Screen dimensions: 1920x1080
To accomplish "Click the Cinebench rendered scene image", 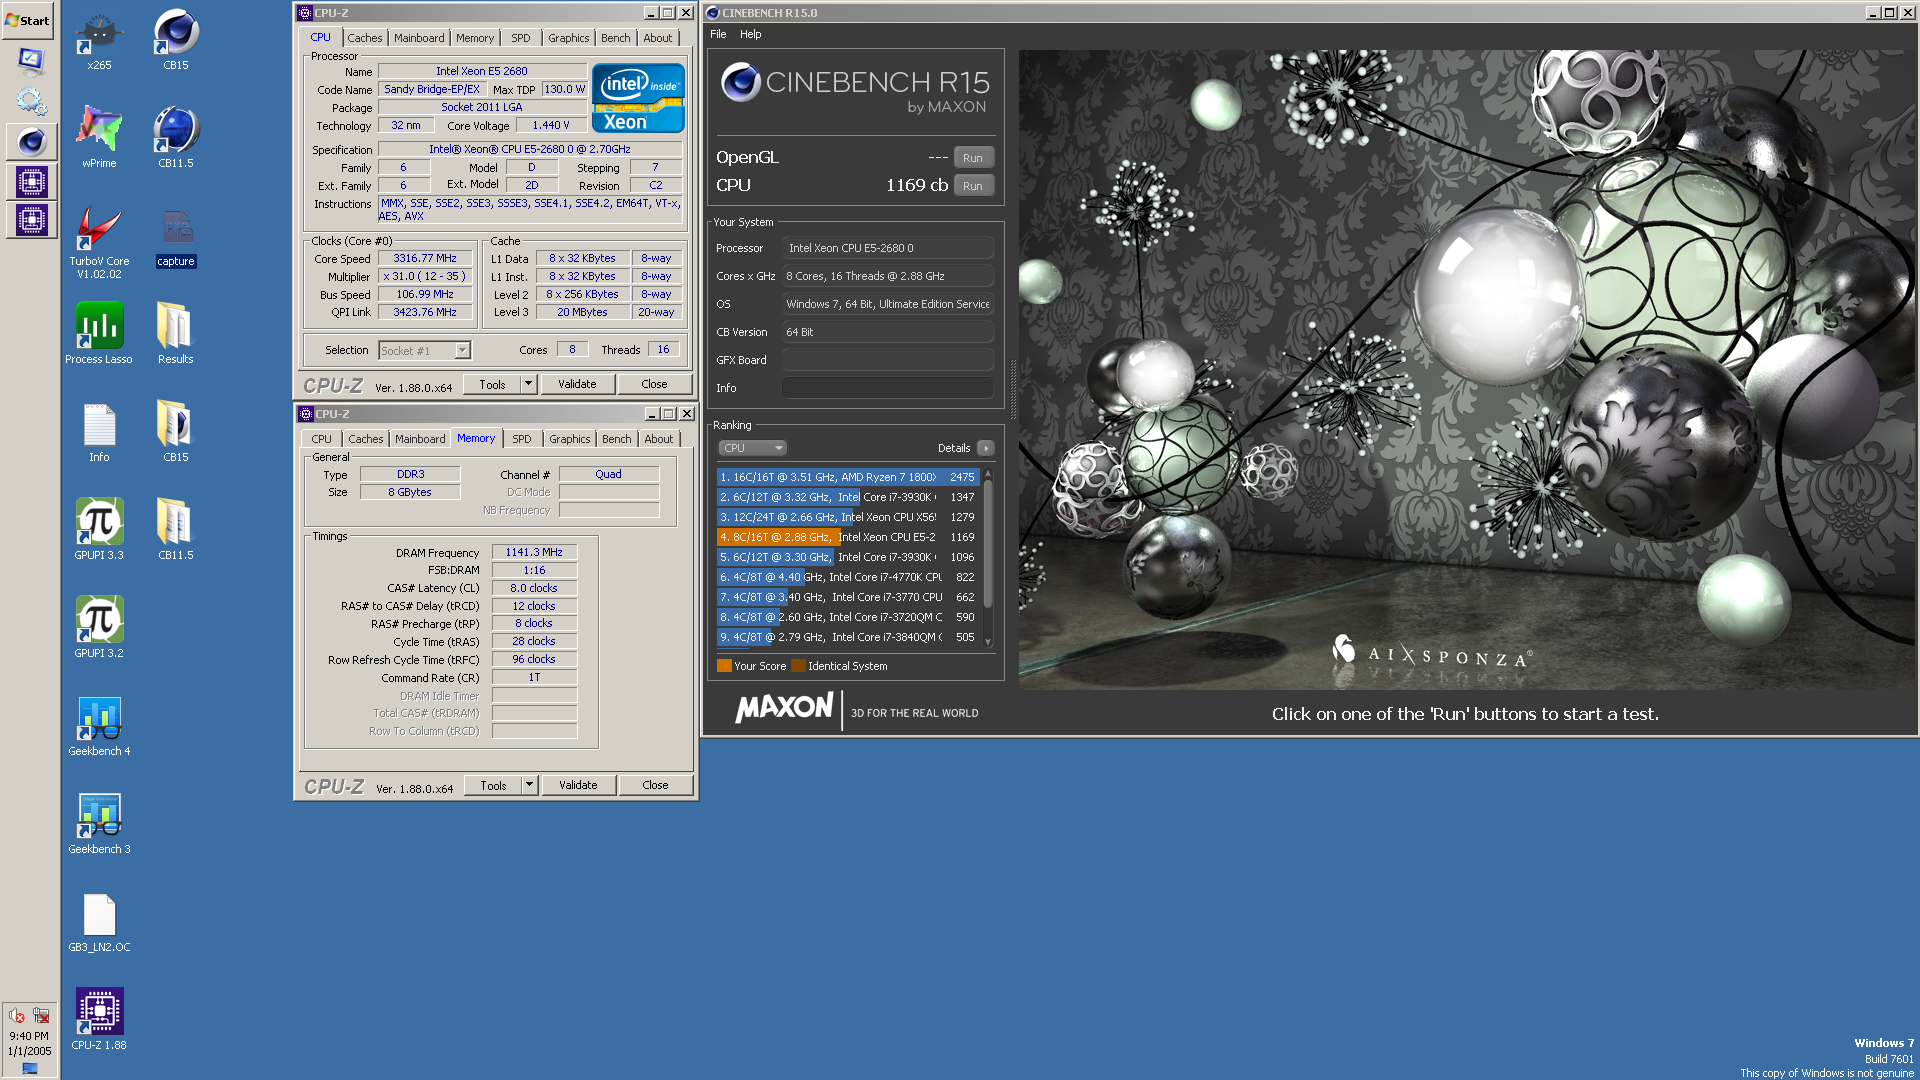I will (x=1465, y=370).
